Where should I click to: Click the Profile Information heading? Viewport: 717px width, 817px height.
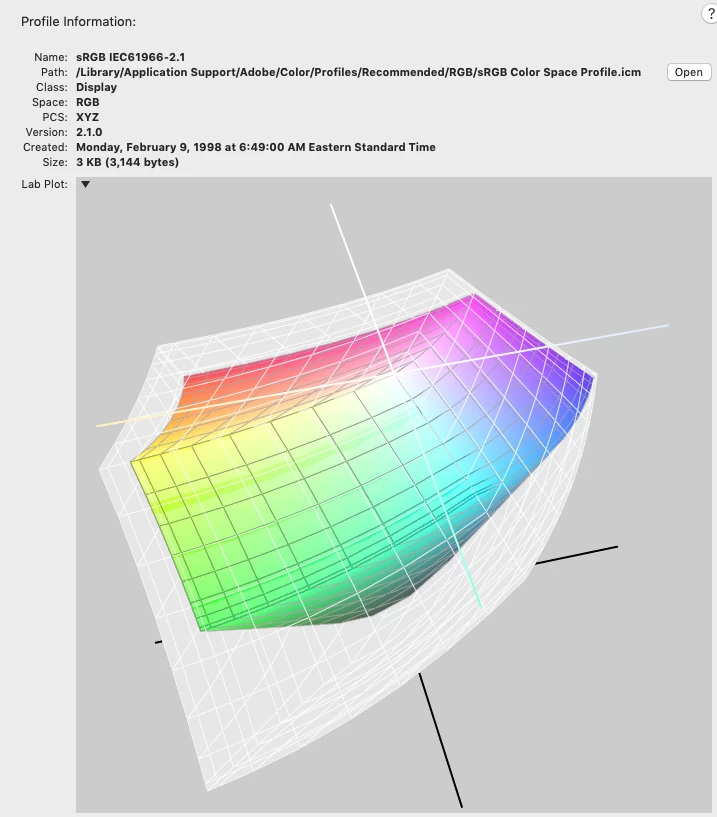click(78, 21)
